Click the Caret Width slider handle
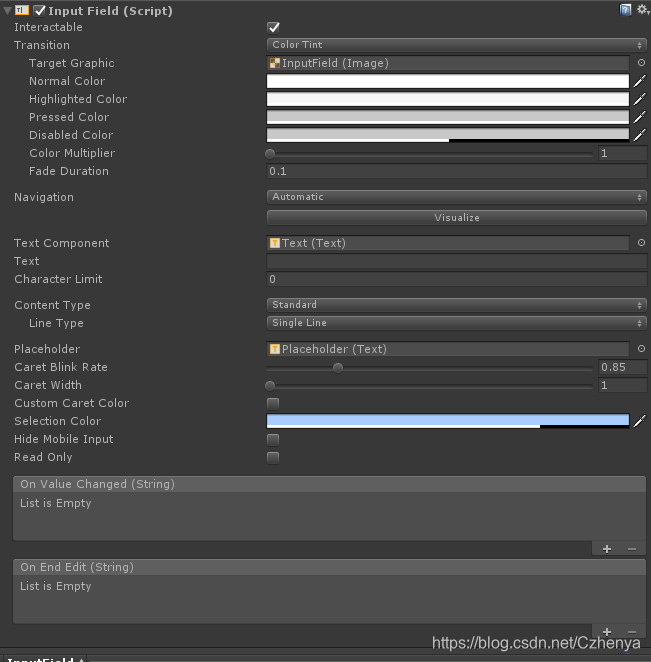The height and width of the screenshot is (662, 651). point(270,386)
